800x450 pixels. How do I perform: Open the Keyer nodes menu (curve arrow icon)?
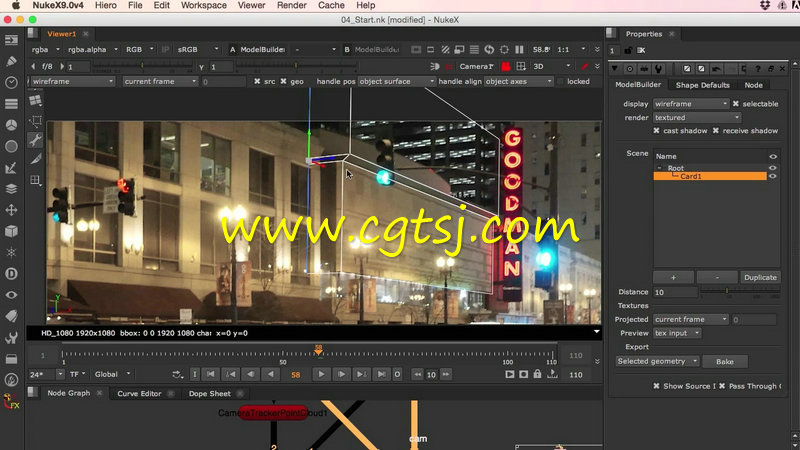pos(11,168)
